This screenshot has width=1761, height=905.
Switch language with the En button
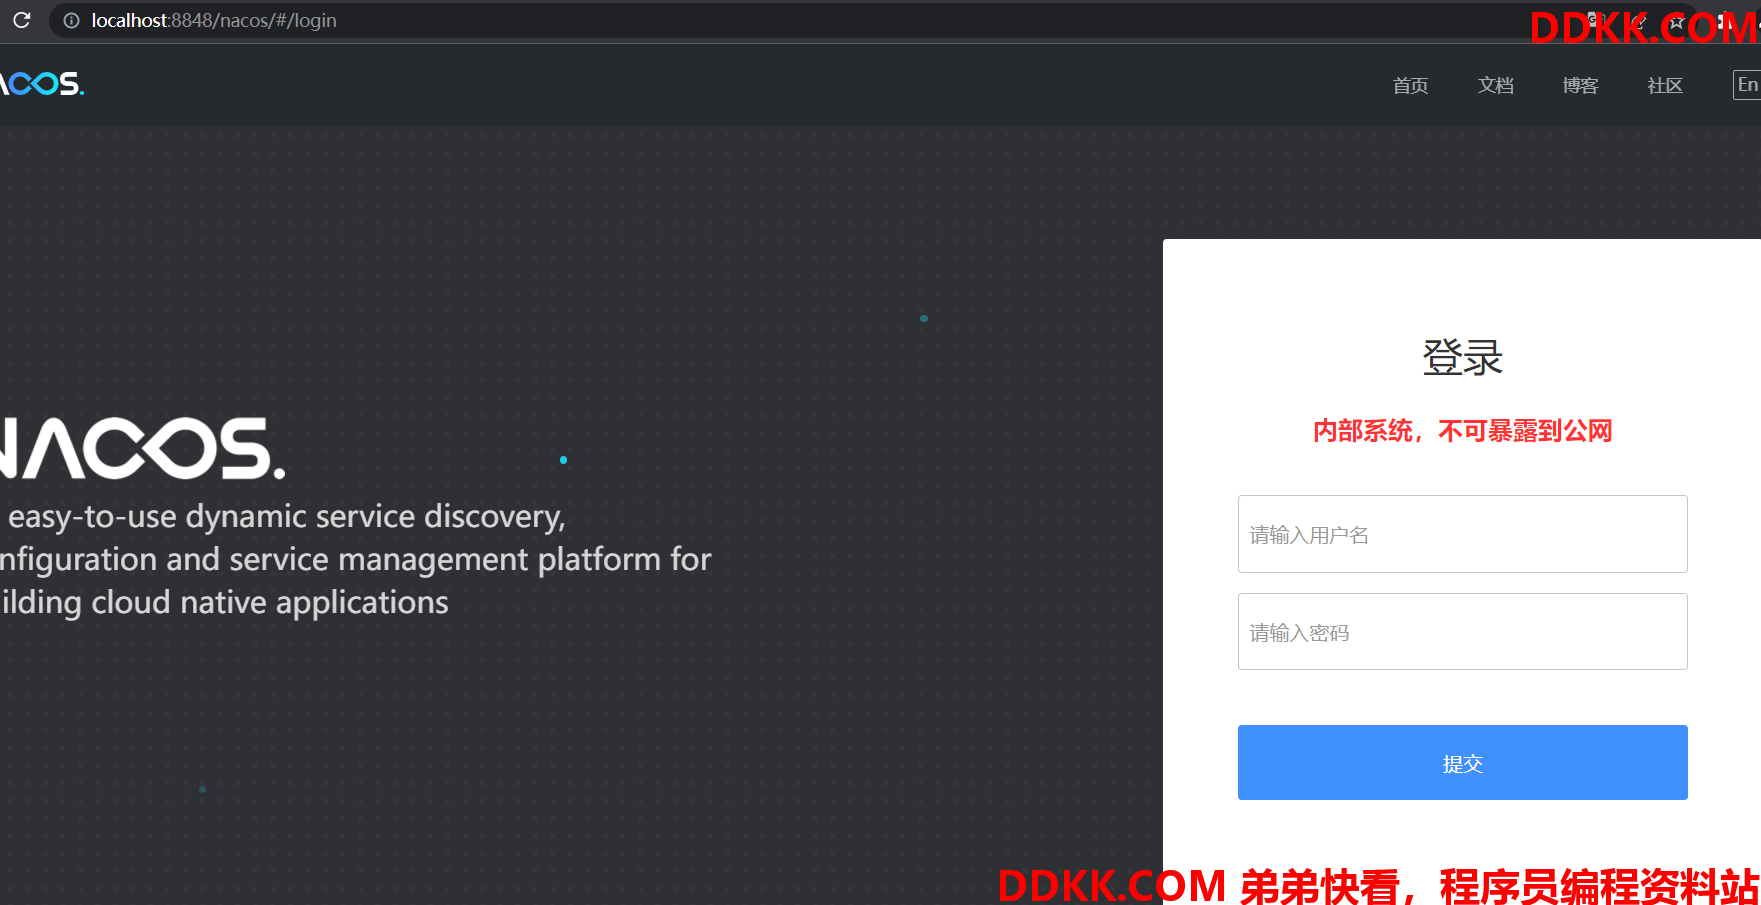click(x=1747, y=85)
